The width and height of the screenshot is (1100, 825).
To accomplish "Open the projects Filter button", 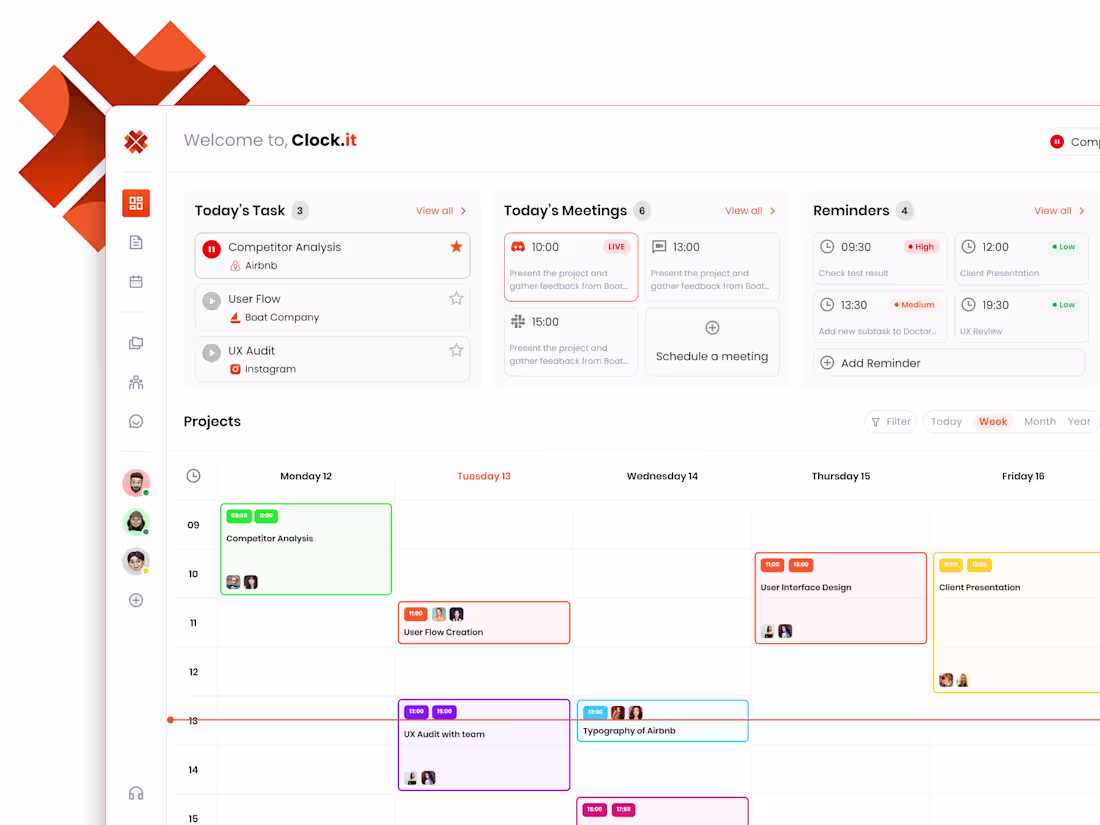I will pyautogui.click(x=891, y=422).
